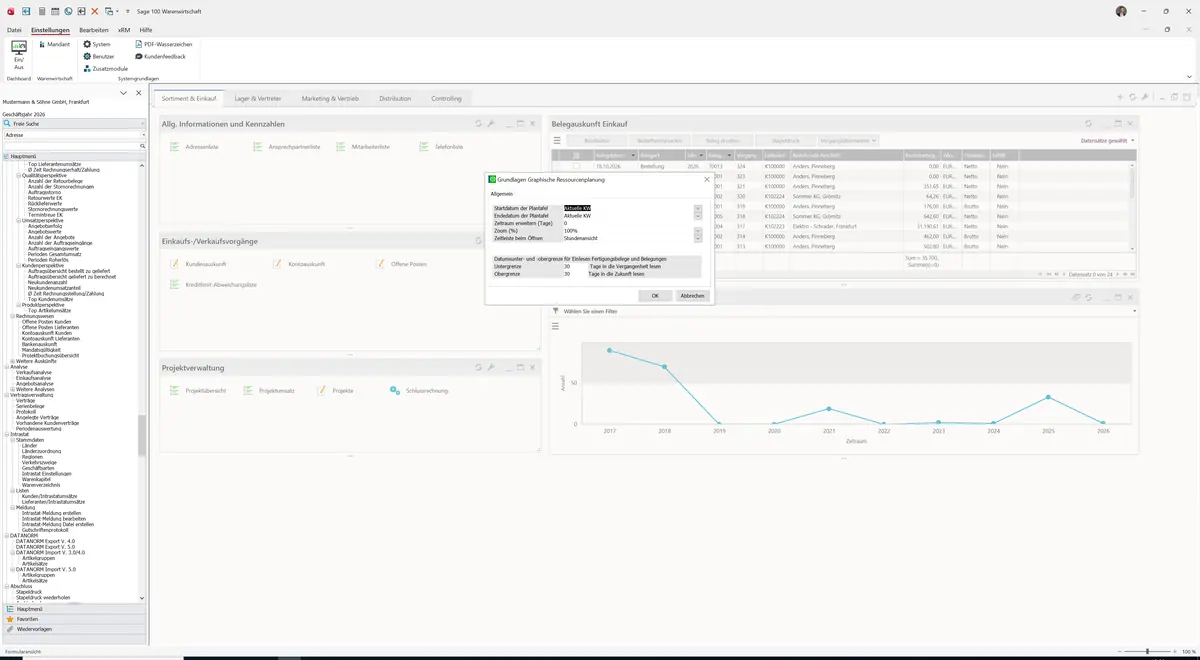Open Kundenfeedback from the ribbon
Screen dimensions: 1200x660
160,56
